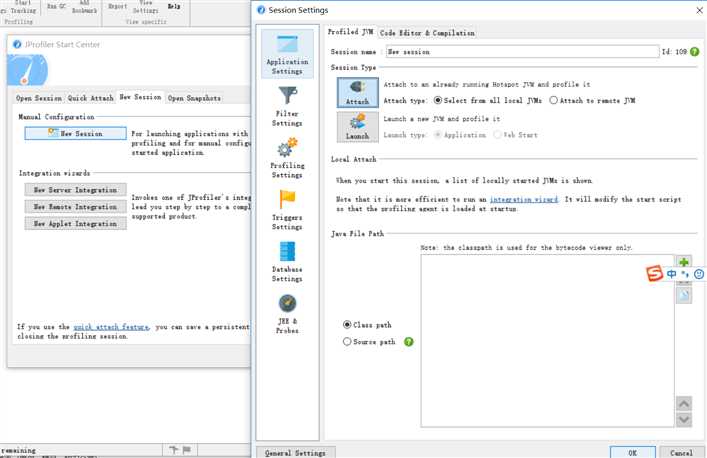
Task: Click the Sogou emoji smiley icon
Action: [698, 274]
